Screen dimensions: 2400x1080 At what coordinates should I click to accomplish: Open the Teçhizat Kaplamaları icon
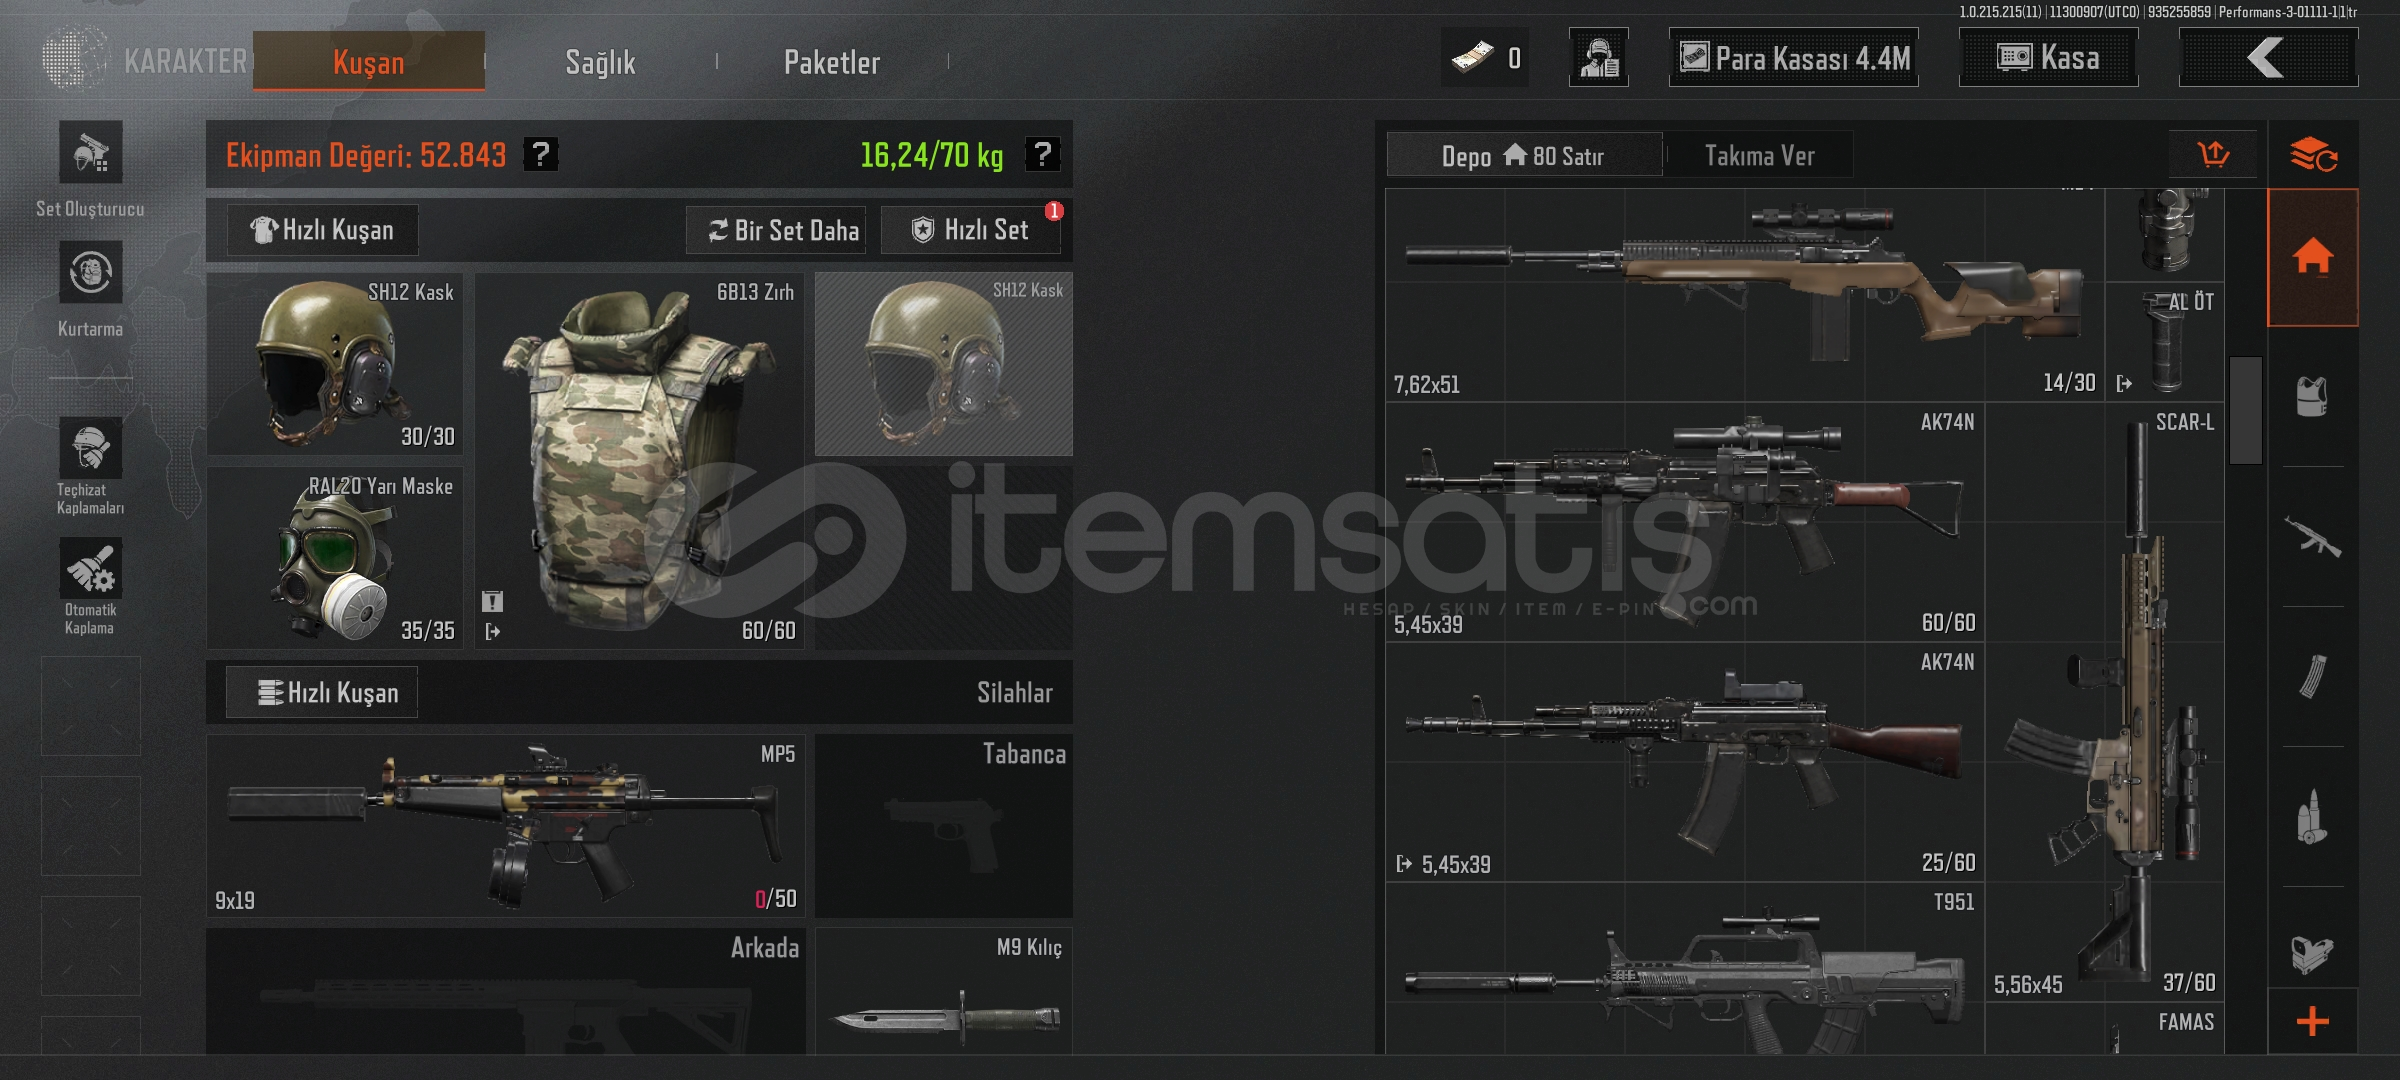[90, 448]
